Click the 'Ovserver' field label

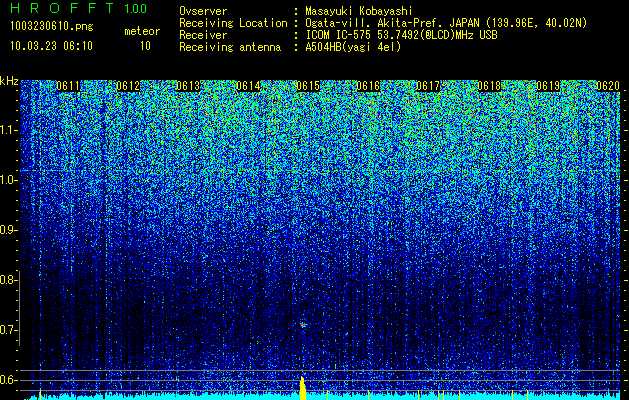(x=203, y=11)
